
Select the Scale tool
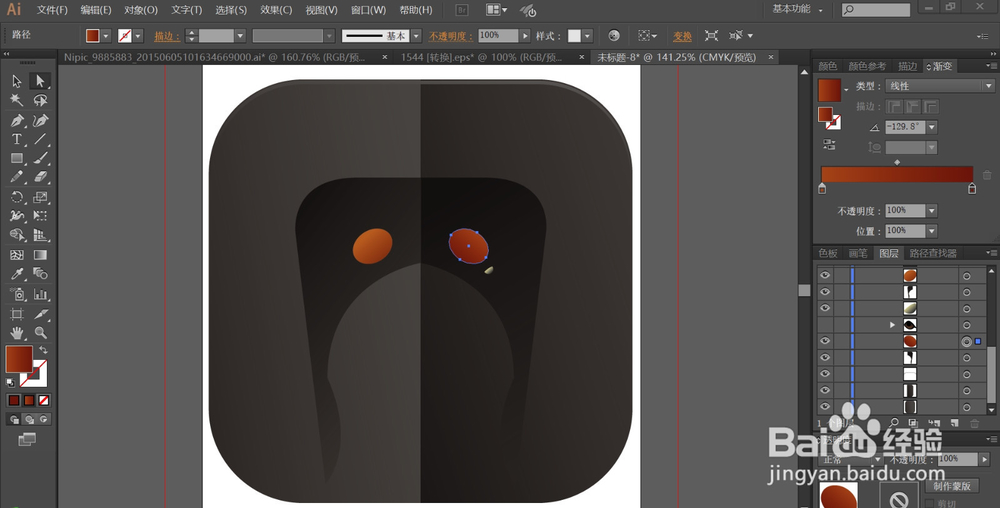[x=40, y=197]
